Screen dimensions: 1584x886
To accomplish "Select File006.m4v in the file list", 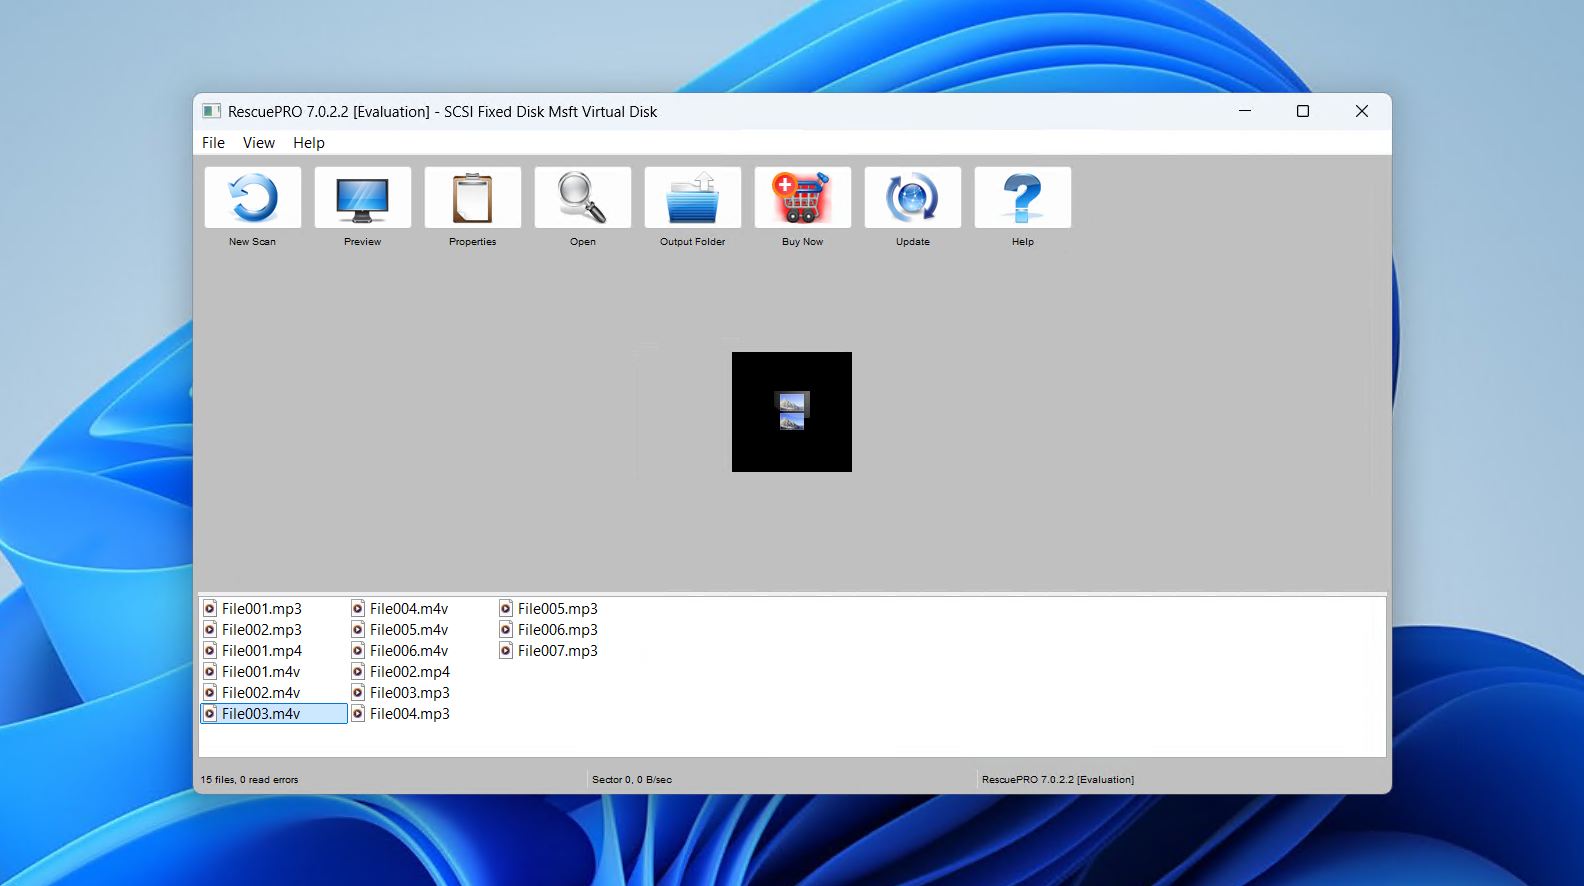I will [409, 651].
